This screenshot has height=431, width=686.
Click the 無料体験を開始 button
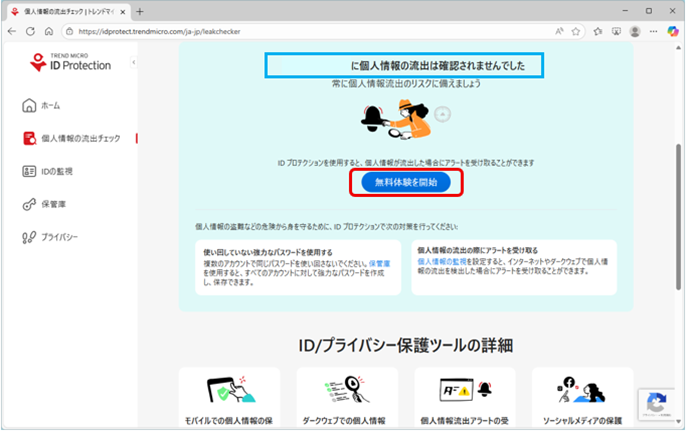406,183
